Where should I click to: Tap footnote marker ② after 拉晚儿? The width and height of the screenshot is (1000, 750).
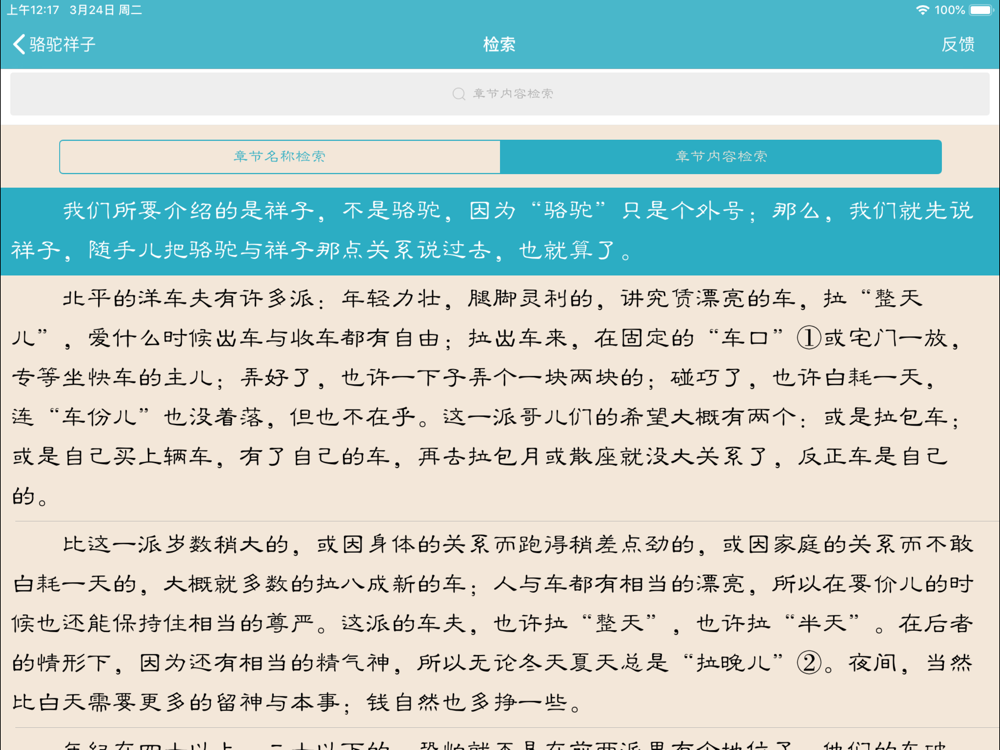click(809, 663)
